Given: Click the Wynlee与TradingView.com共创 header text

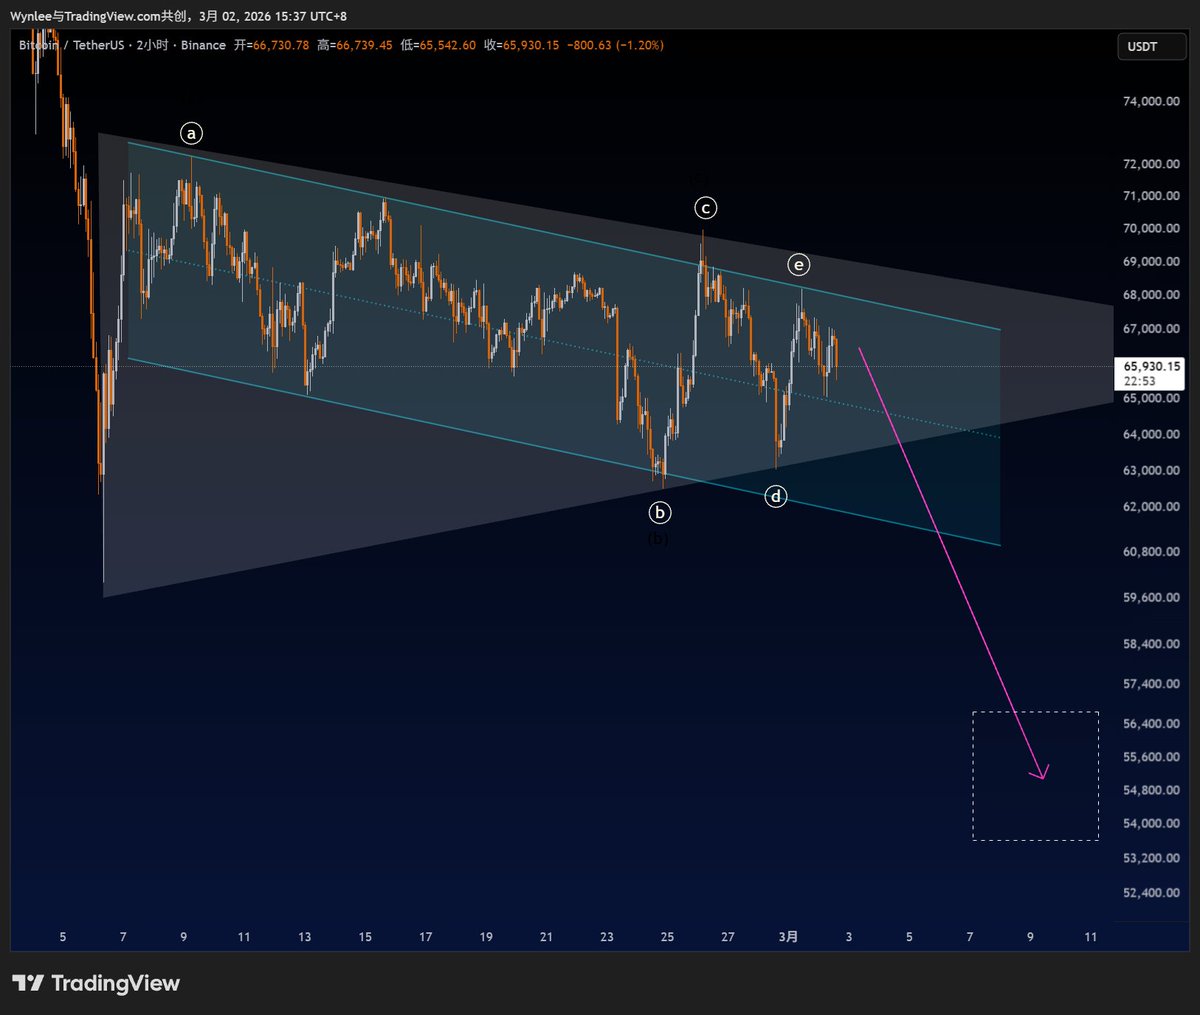Looking at the screenshot, I should tap(98, 17).
